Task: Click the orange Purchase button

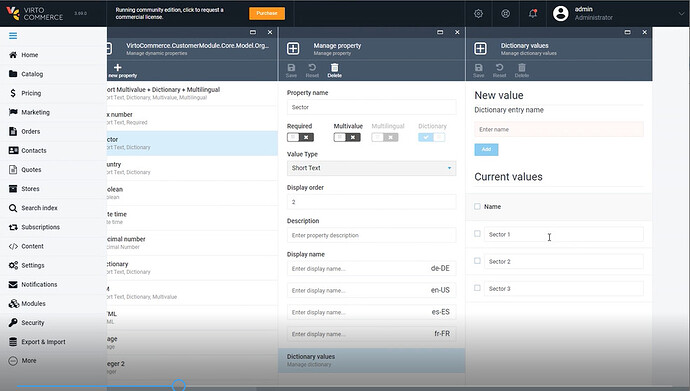Action: [267, 13]
